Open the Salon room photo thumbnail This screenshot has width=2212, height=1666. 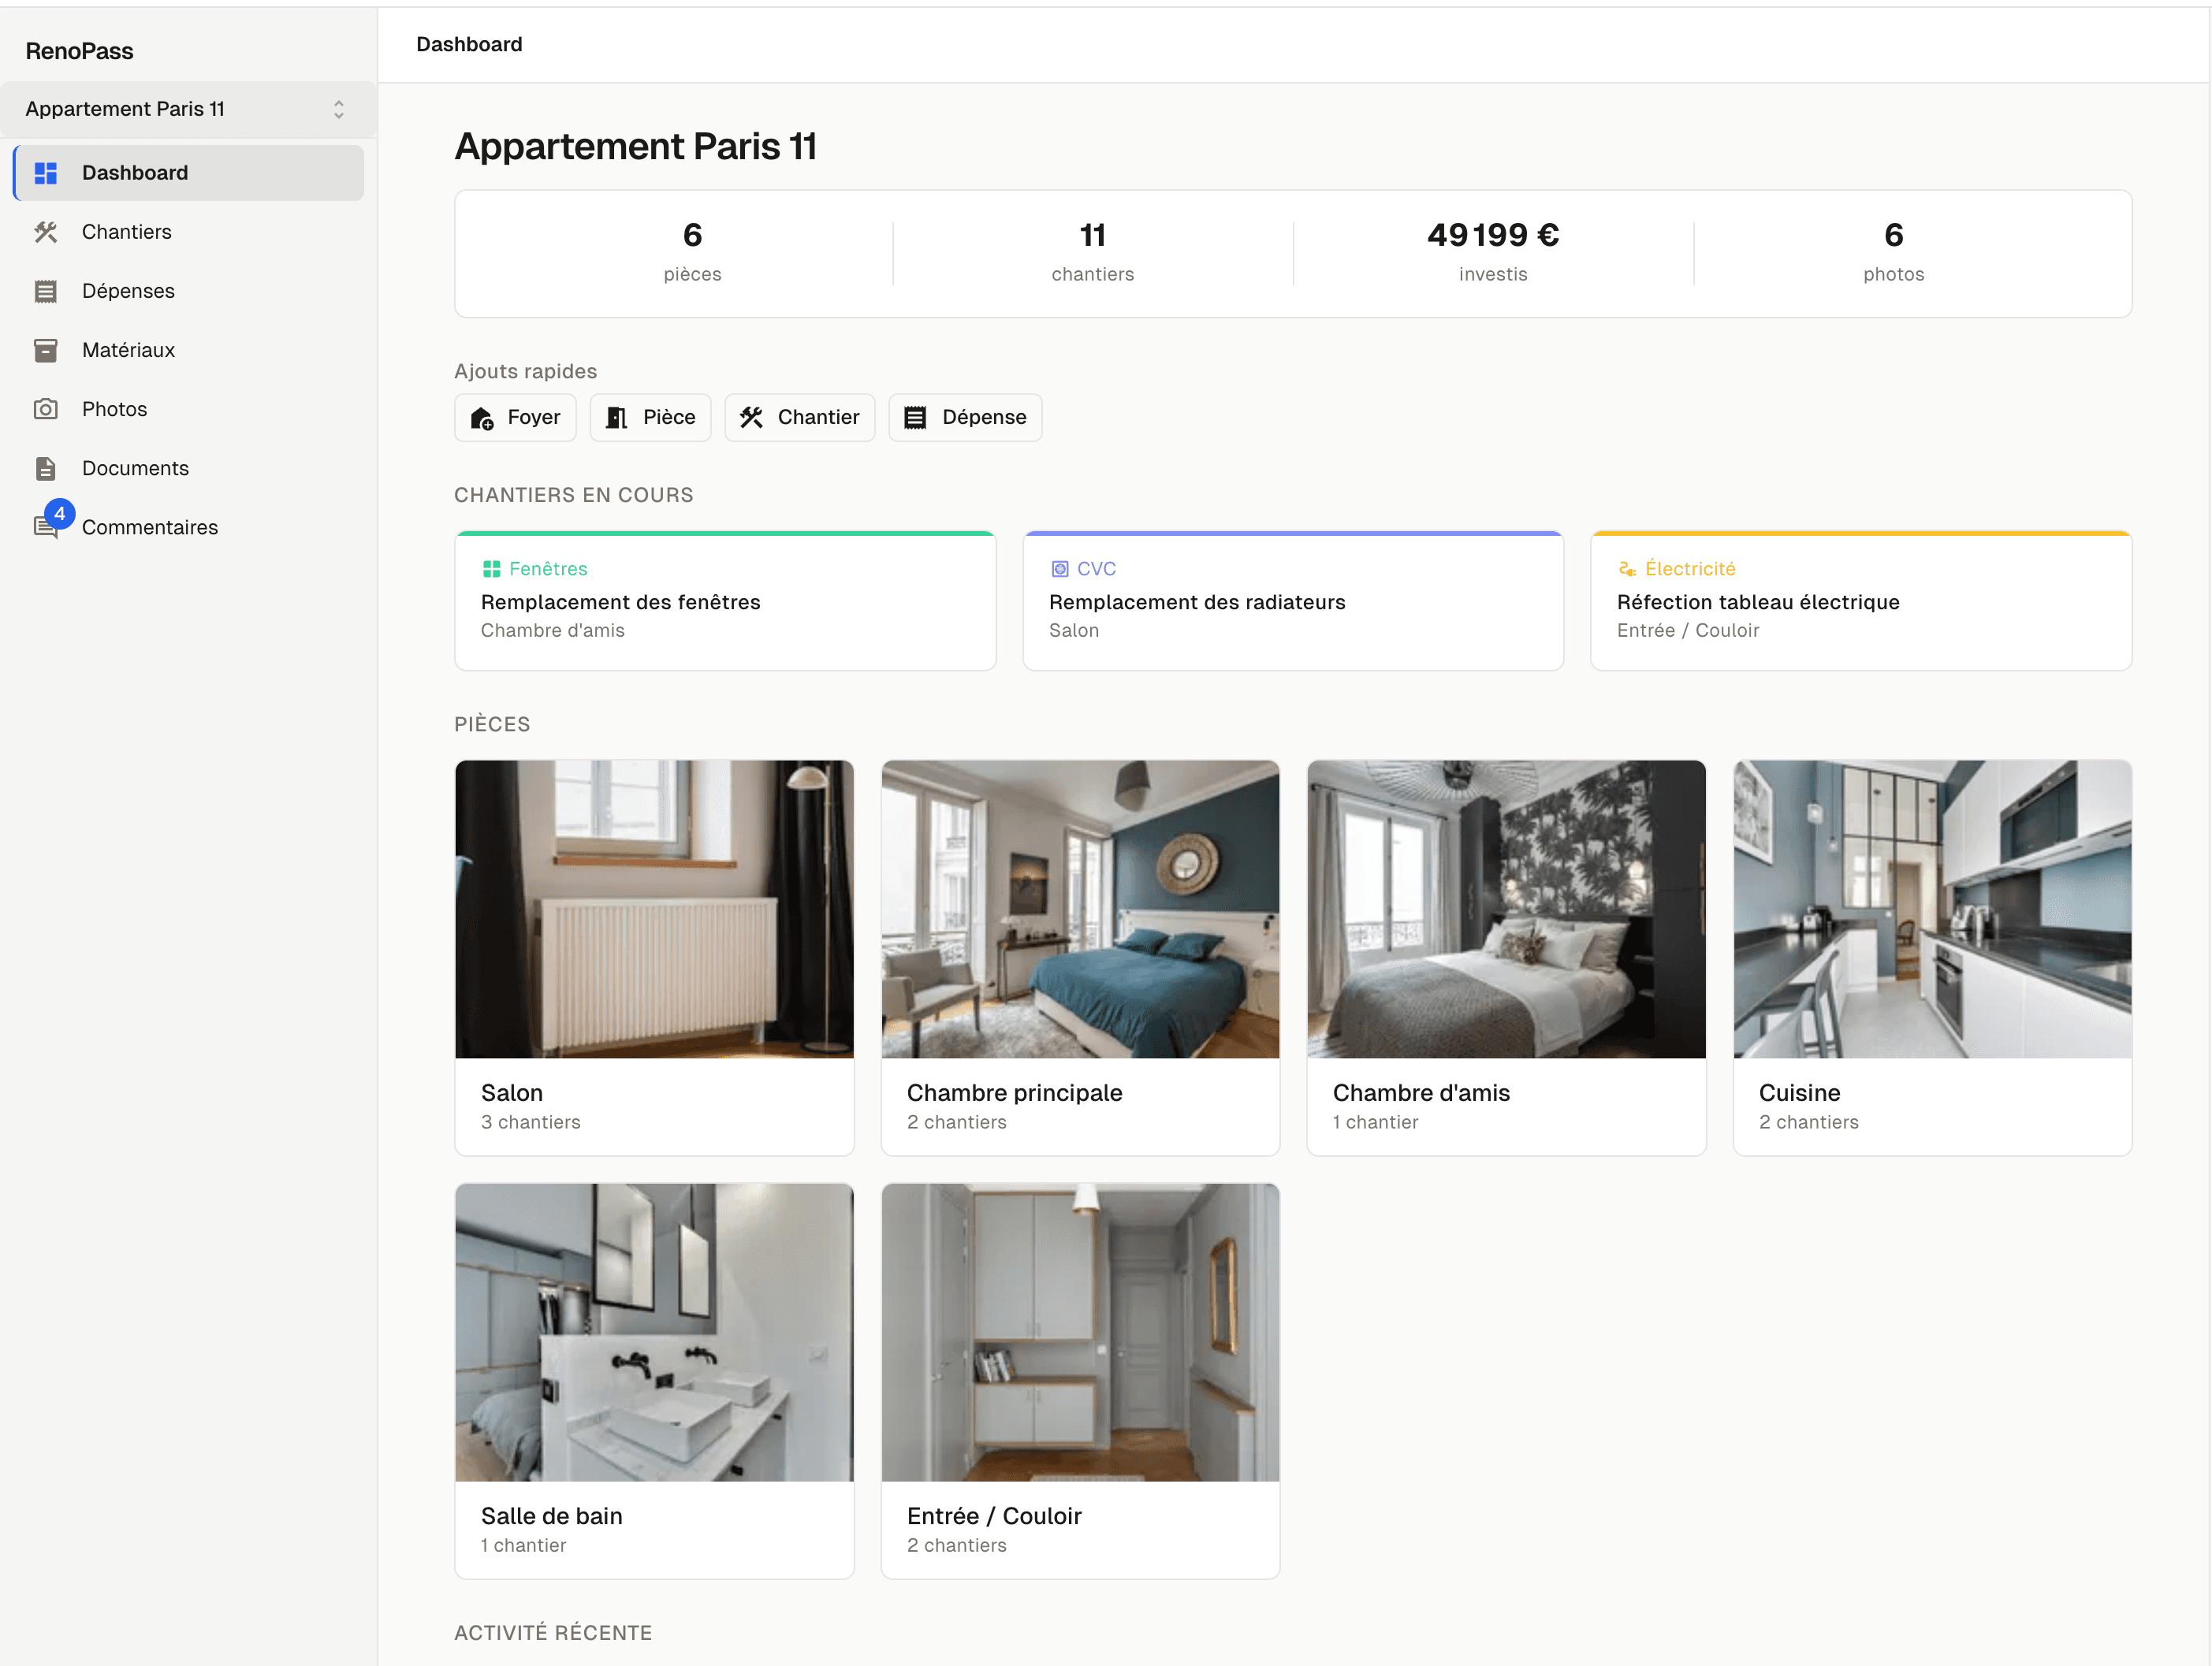[654, 908]
